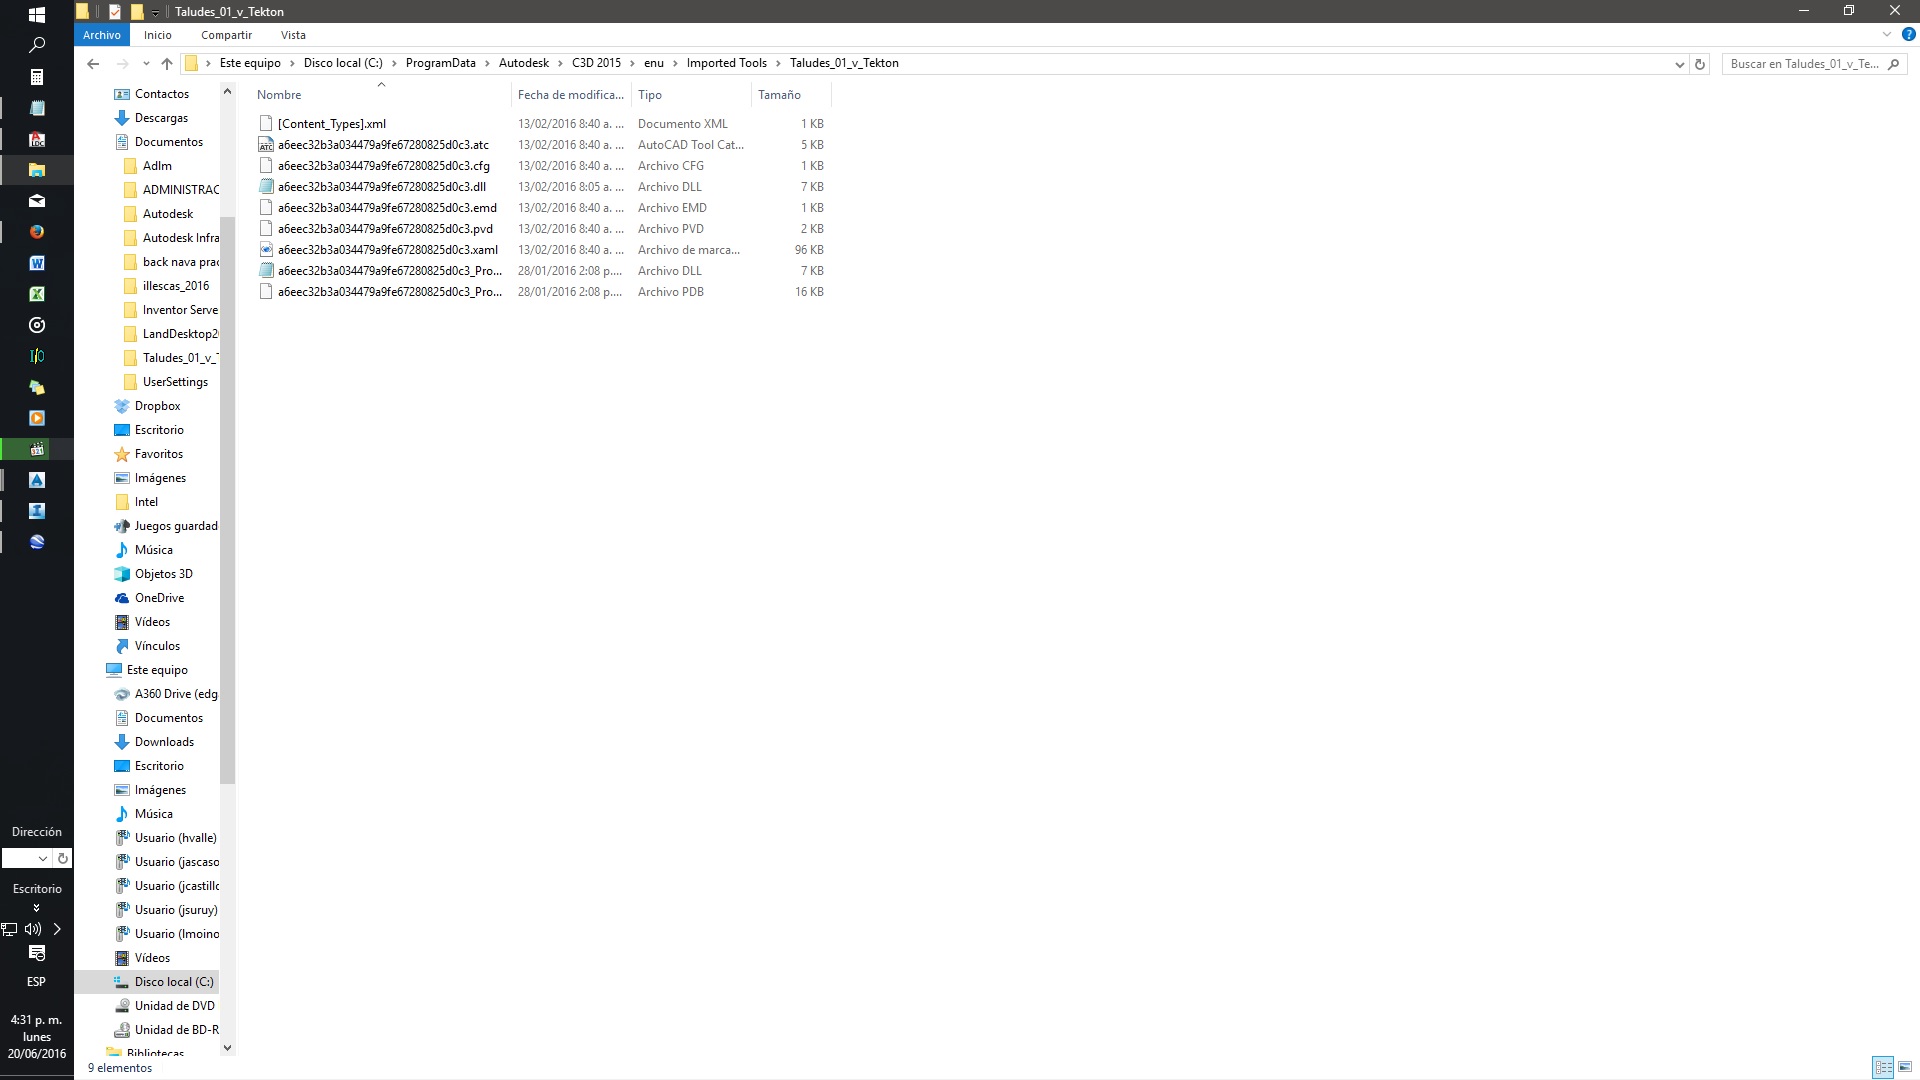Select the .xaml file in the list
Viewport: 1920px width, 1080px height.
click(387, 250)
